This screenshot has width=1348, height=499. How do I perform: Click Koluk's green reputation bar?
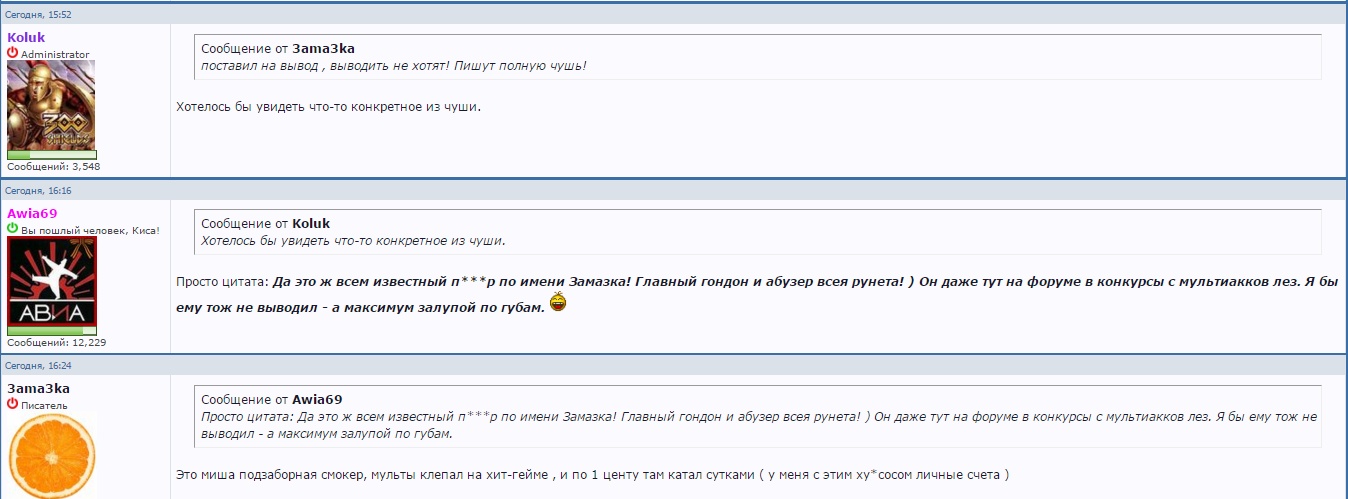(x=52, y=155)
